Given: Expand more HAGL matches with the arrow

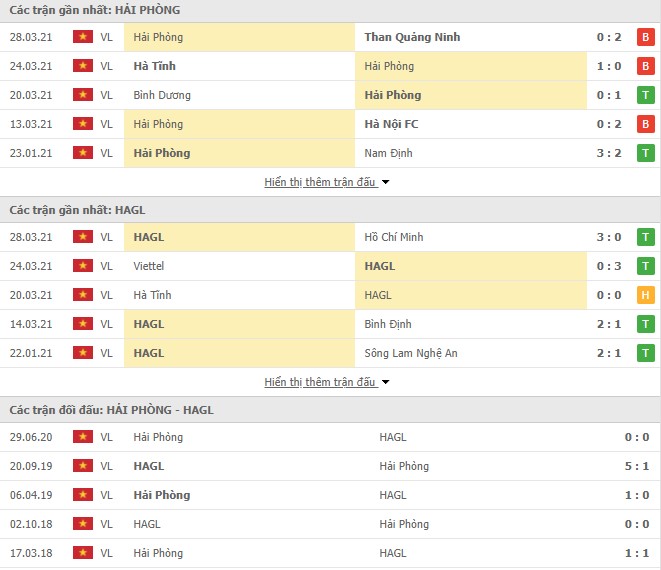Looking at the screenshot, I should pyautogui.click(x=386, y=383).
